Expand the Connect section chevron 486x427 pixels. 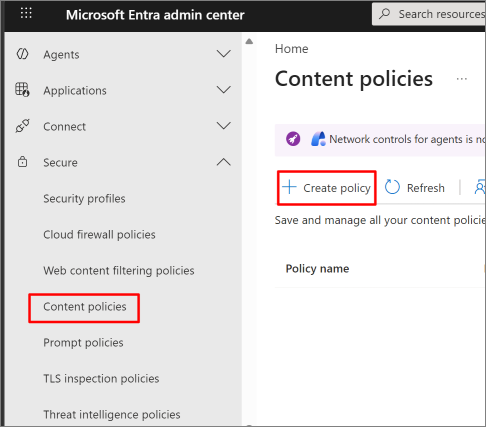[x=224, y=125]
